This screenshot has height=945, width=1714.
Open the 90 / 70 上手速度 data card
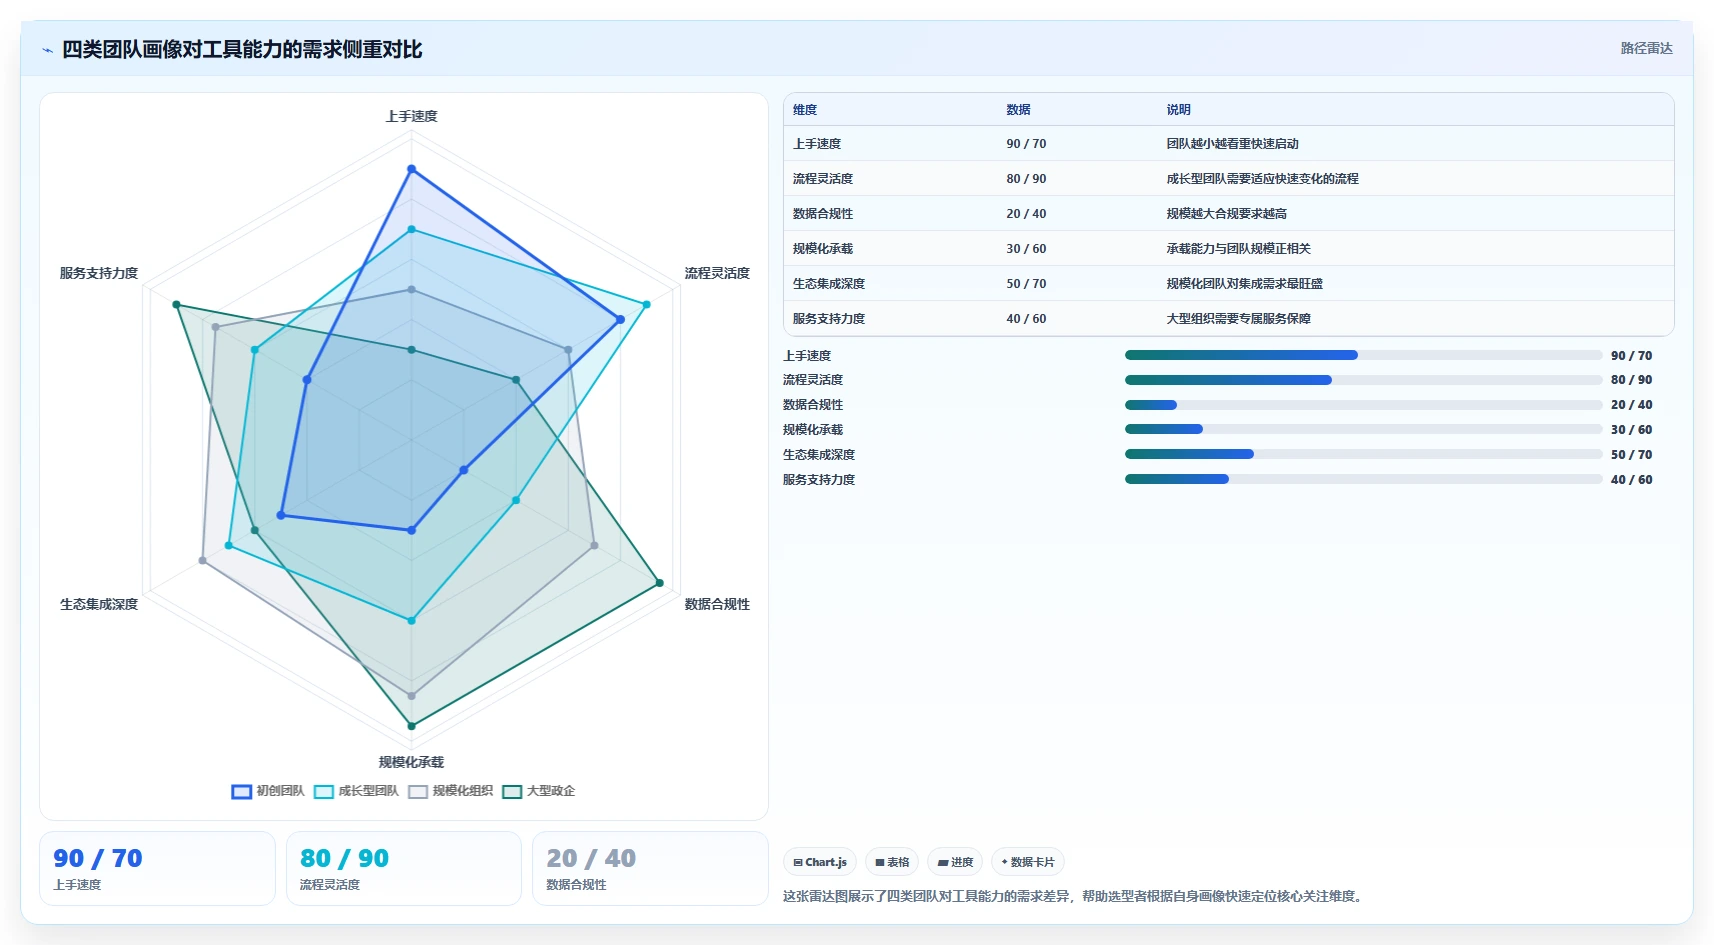(x=157, y=869)
